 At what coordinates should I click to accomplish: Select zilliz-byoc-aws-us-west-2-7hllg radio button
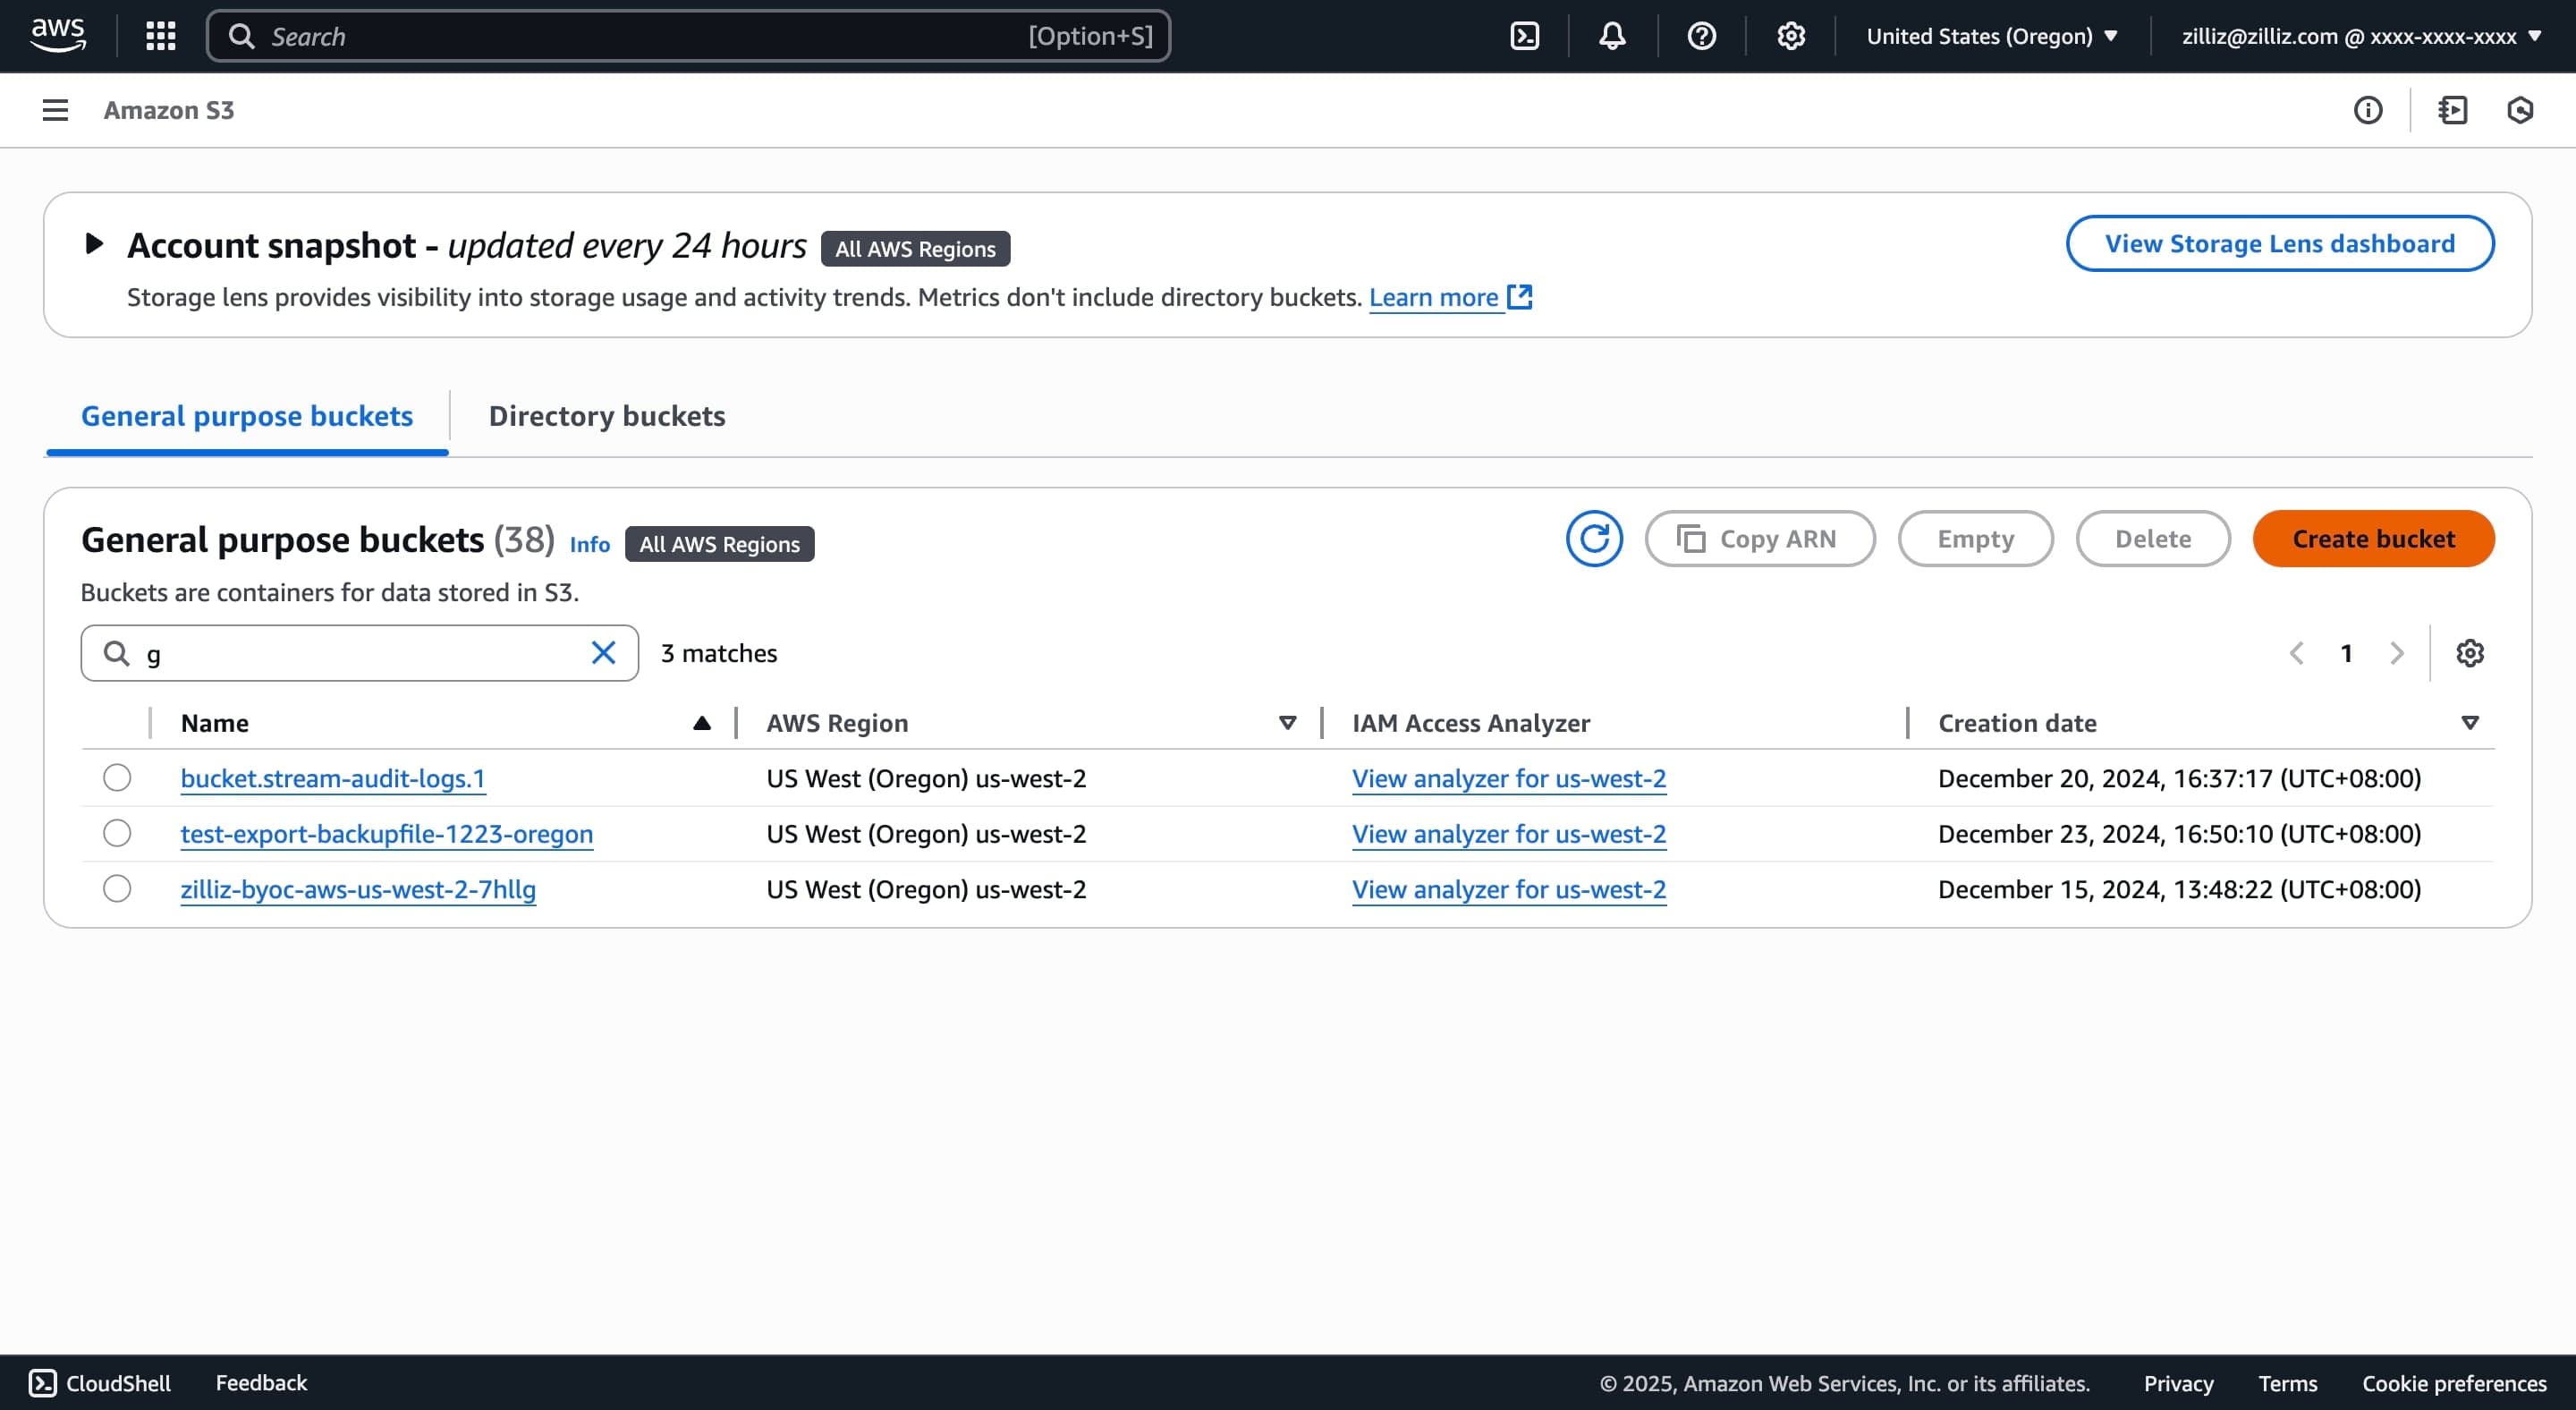[117, 888]
